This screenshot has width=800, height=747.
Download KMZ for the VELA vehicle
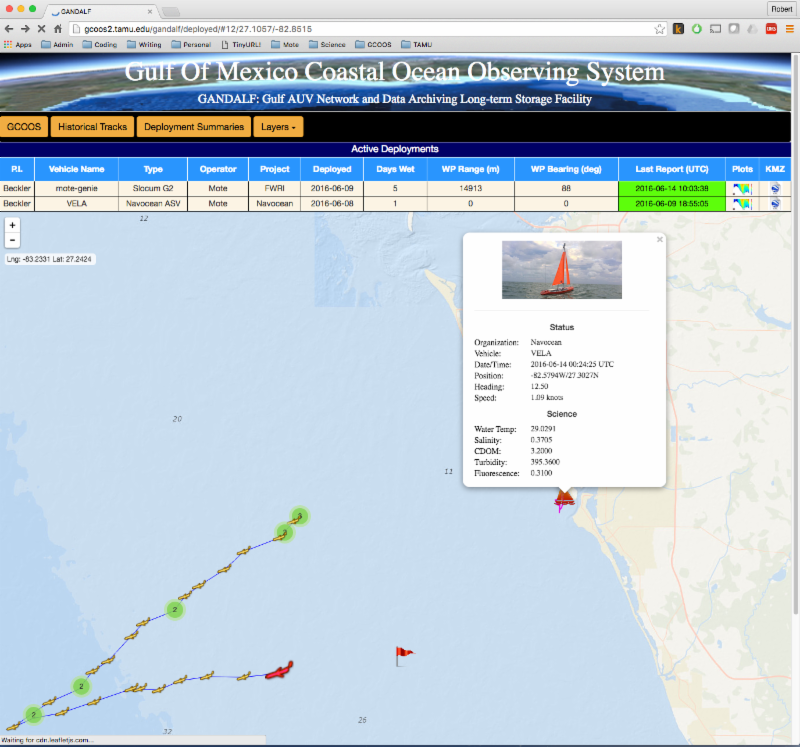[775, 203]
